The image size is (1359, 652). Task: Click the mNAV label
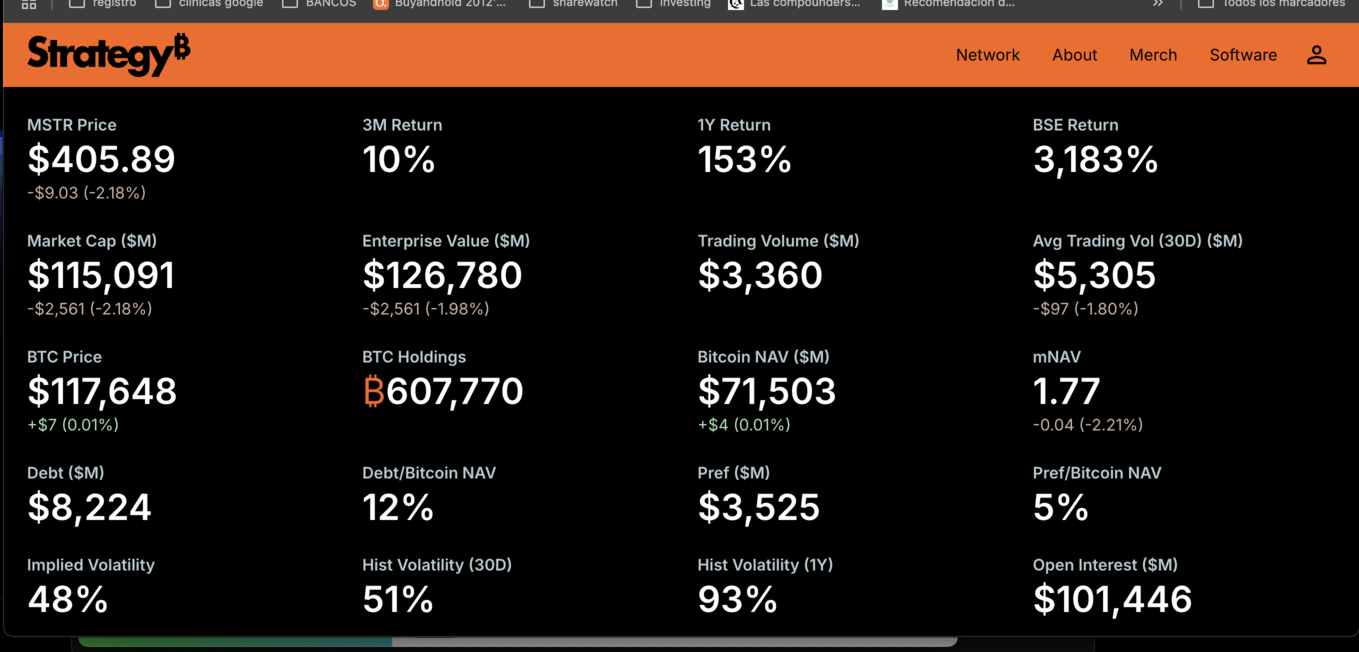[1057, 357]
